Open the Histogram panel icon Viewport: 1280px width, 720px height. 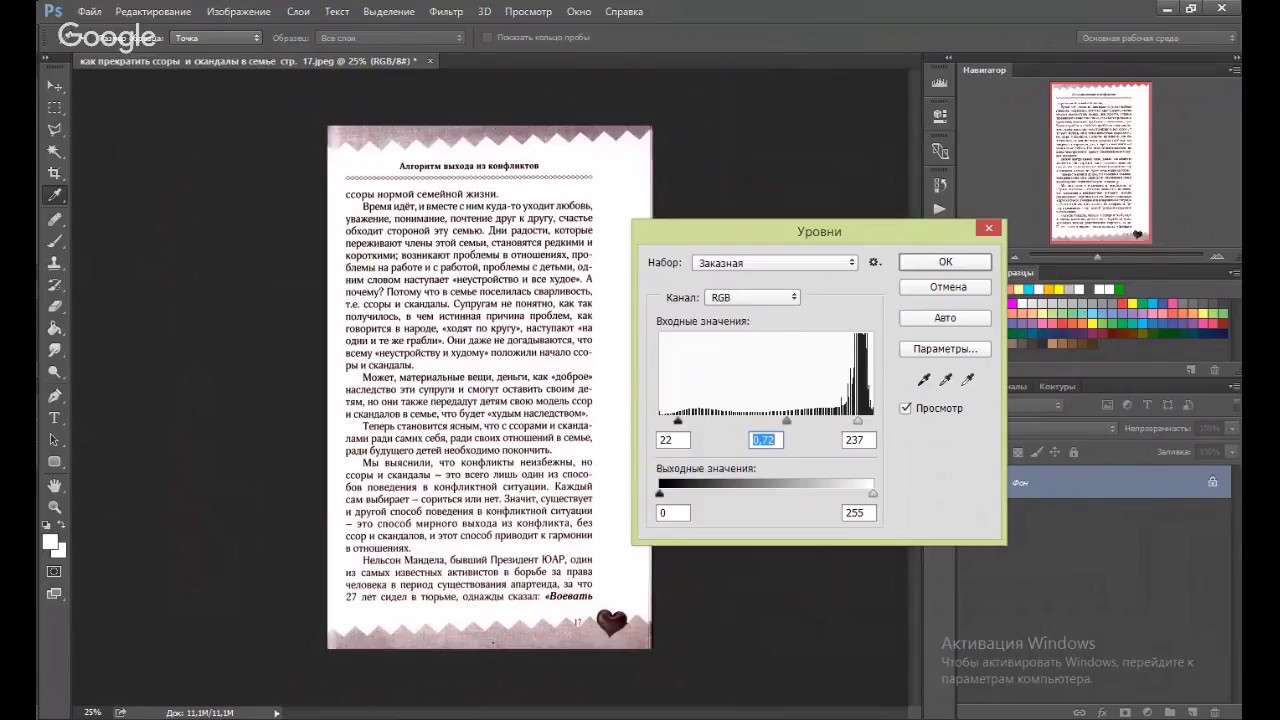point(939,83)
